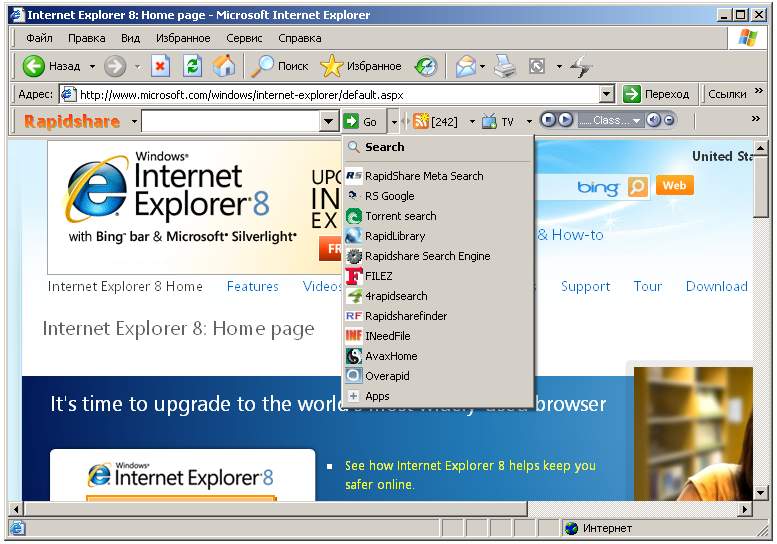Click the TV icon in Rapidshare toolbar

[489, 121]
